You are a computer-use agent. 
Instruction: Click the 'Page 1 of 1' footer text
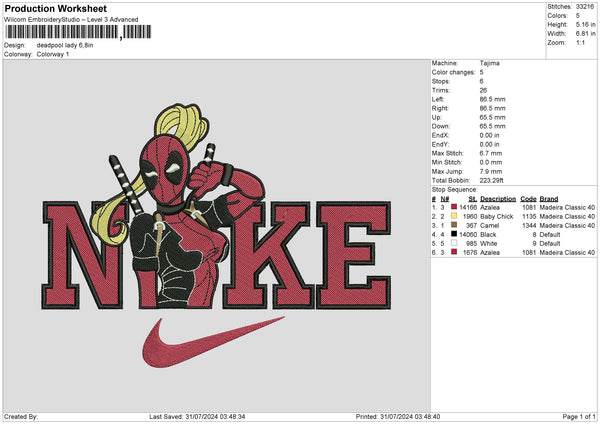[579, 416]
